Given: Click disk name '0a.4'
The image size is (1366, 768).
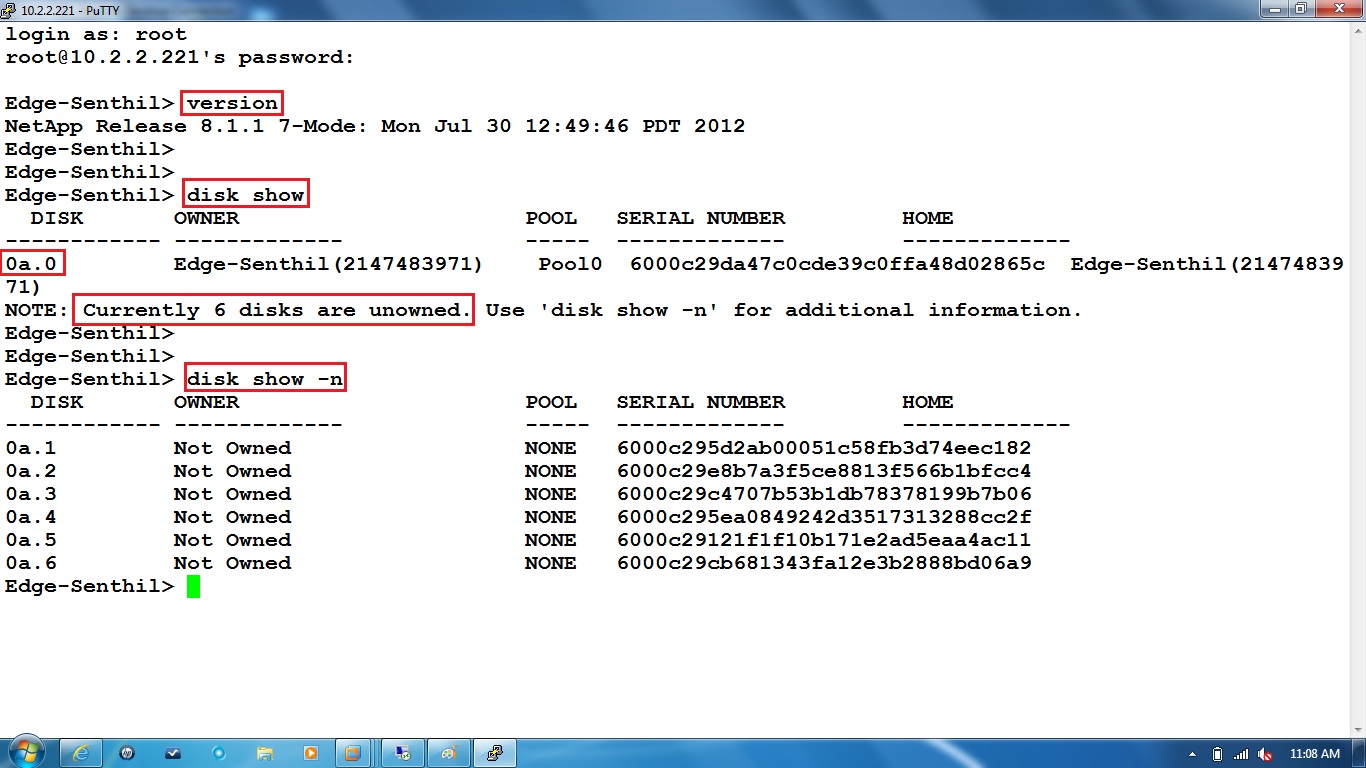Looking at the screenshot, I should click(31, 517).
